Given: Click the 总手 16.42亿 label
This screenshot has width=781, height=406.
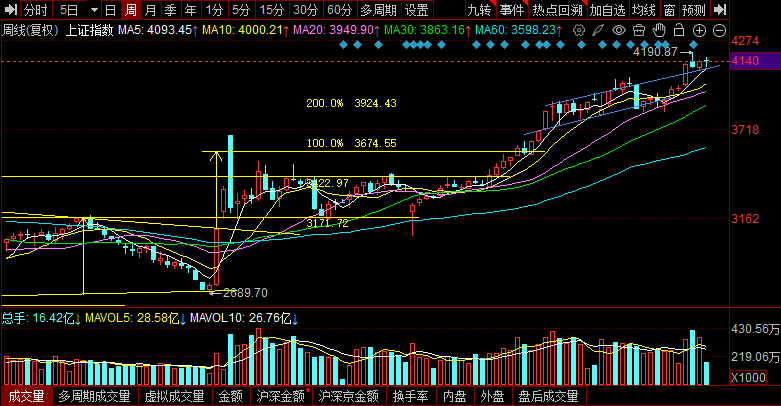Looking at the screenshot, I should coord(41,318).
